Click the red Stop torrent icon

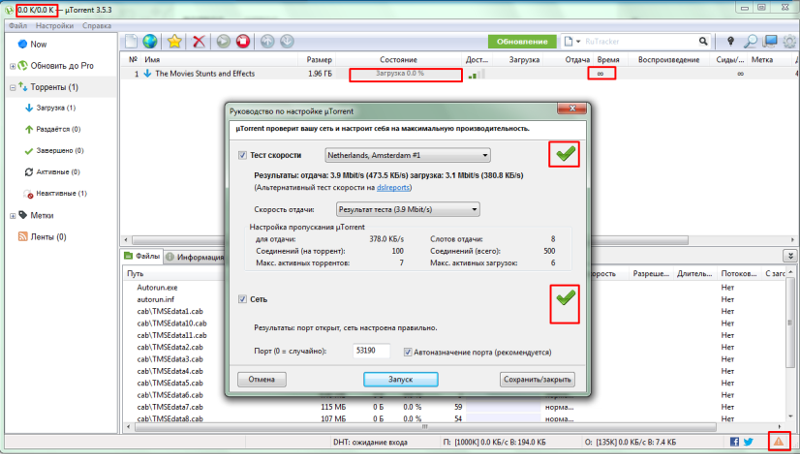coord(243,41)
